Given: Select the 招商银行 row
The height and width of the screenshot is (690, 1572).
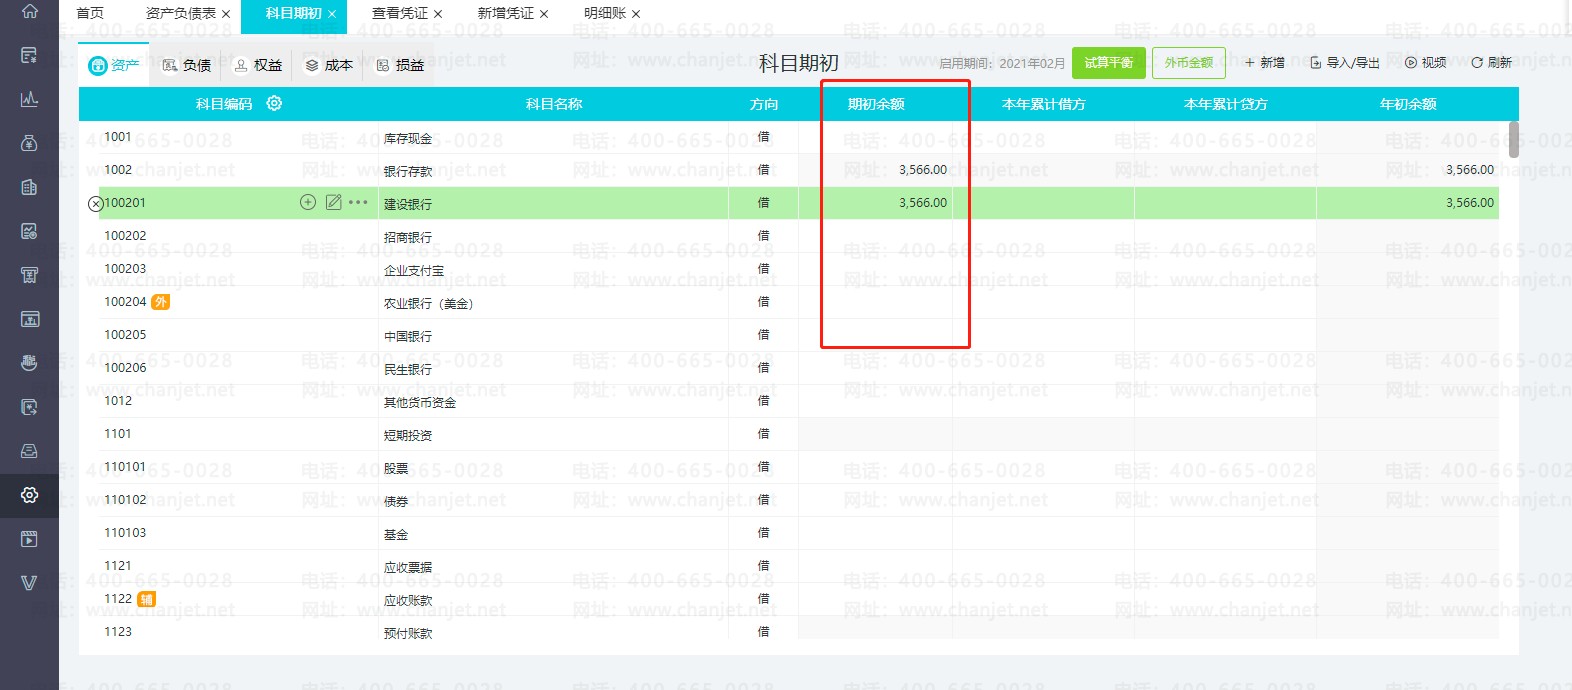Looking at the screenshot, I should tap(789, 236).
